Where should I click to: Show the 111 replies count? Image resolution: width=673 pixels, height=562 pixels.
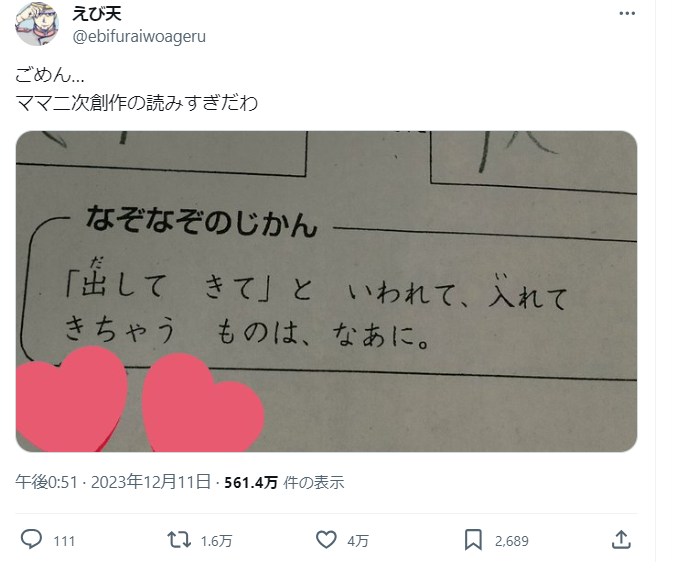64,541
